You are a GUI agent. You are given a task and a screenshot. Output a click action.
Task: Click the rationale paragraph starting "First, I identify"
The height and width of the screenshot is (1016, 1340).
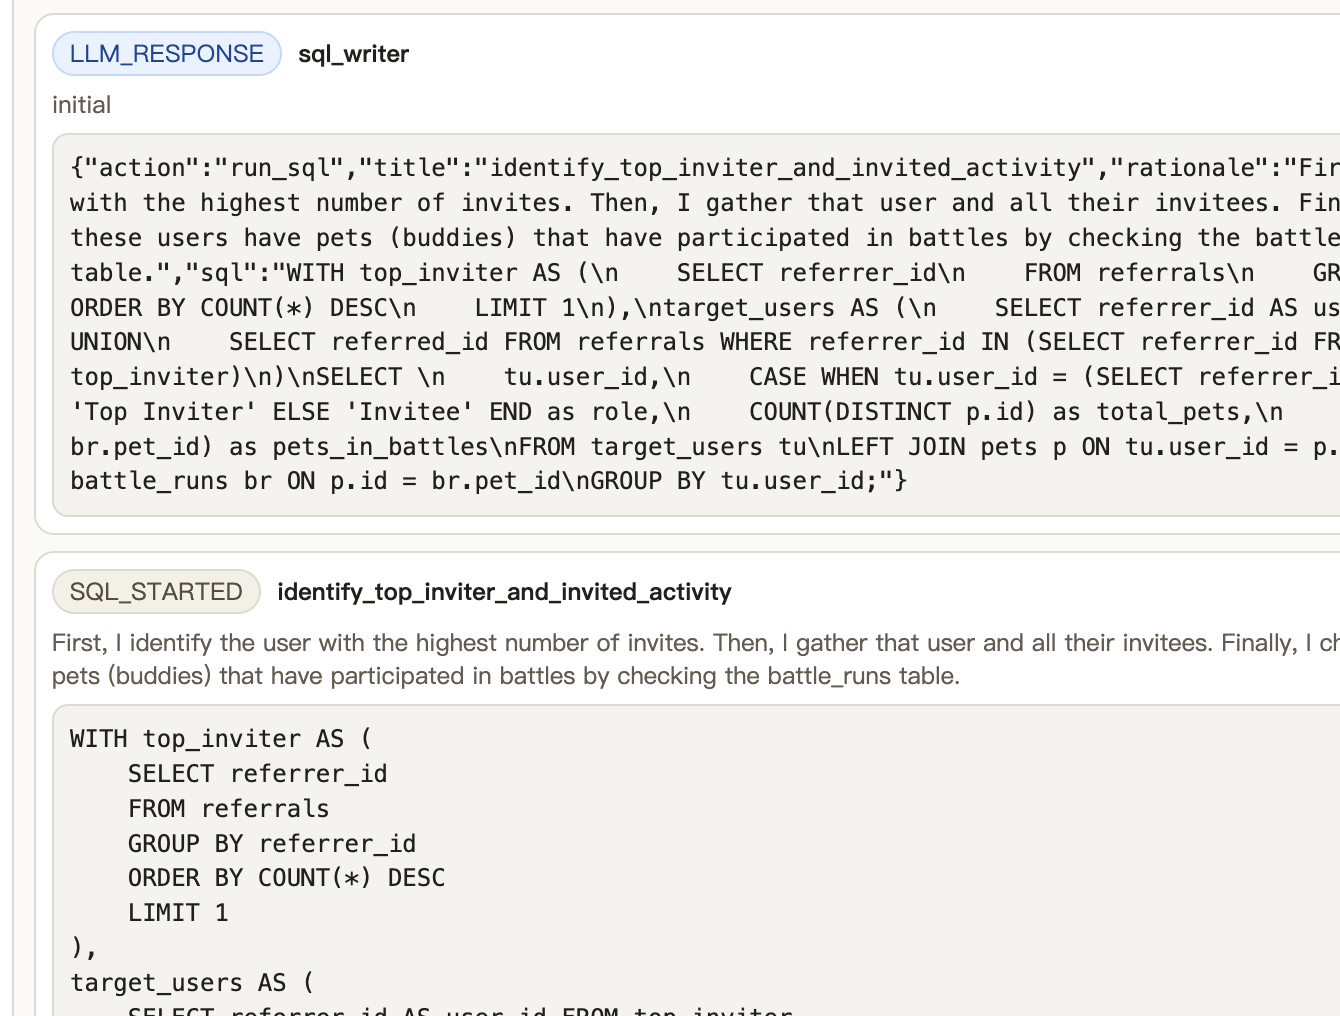600,659
